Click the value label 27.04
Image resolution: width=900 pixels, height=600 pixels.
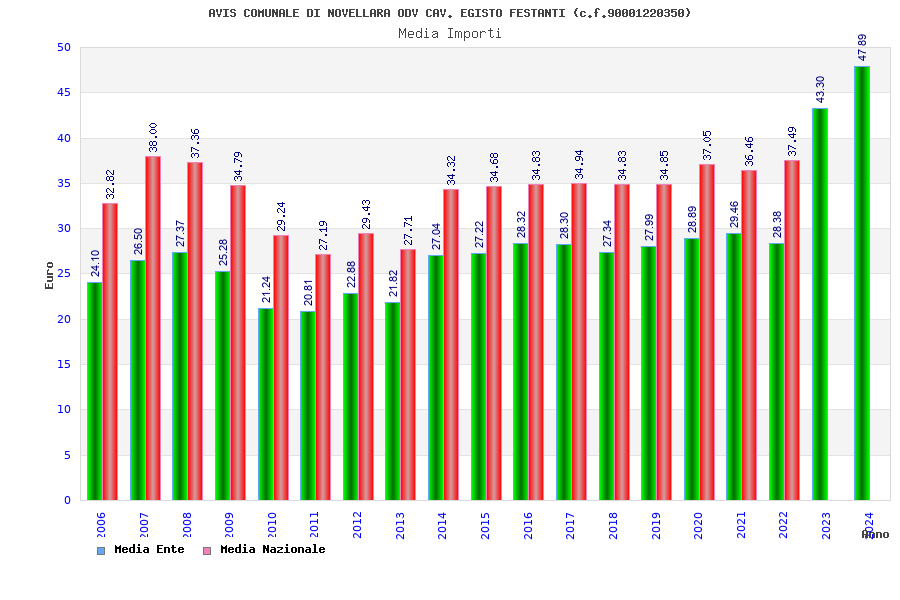click(436, 237)
